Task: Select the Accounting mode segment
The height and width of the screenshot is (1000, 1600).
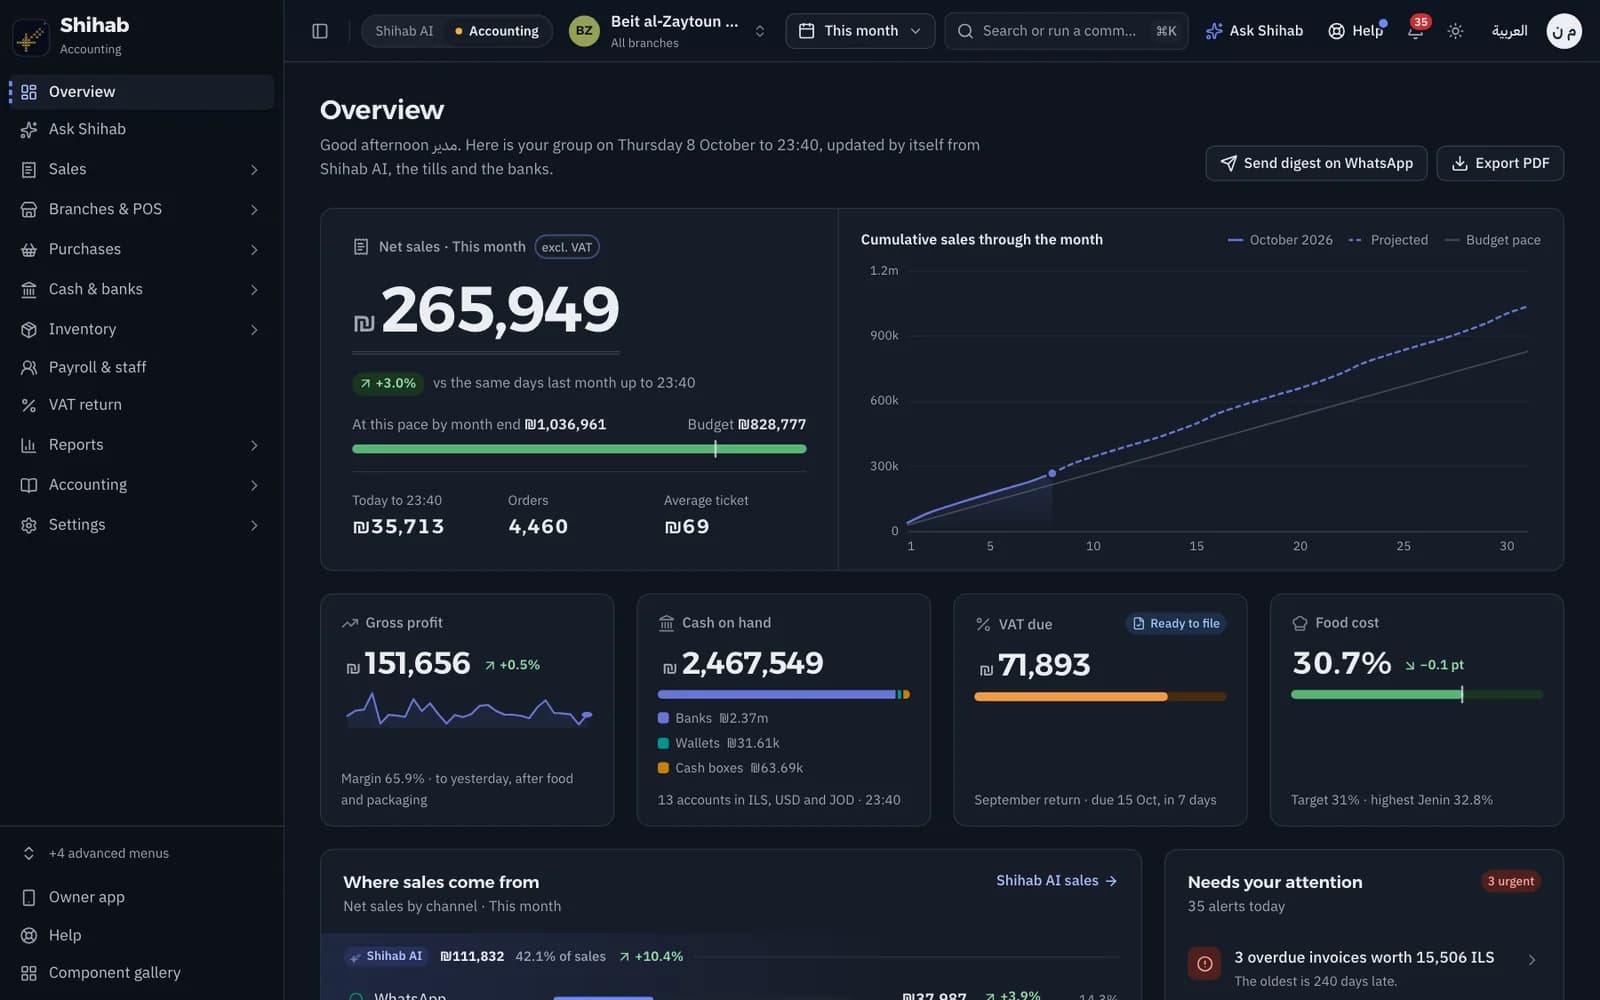Action: click(x=497, y=31)
